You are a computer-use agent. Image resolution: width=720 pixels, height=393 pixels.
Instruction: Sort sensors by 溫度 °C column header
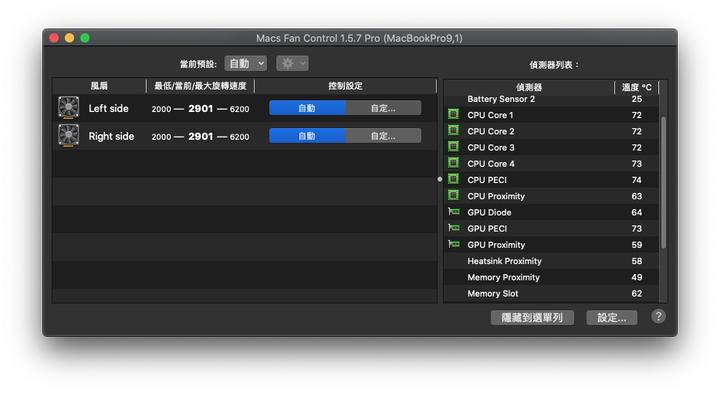click(636, 87)
